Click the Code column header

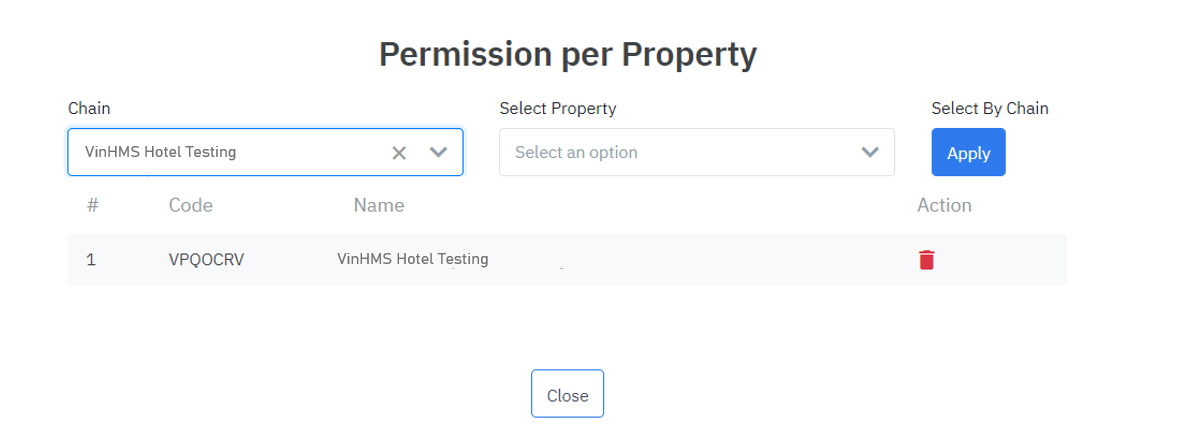[x=190, y=205]
